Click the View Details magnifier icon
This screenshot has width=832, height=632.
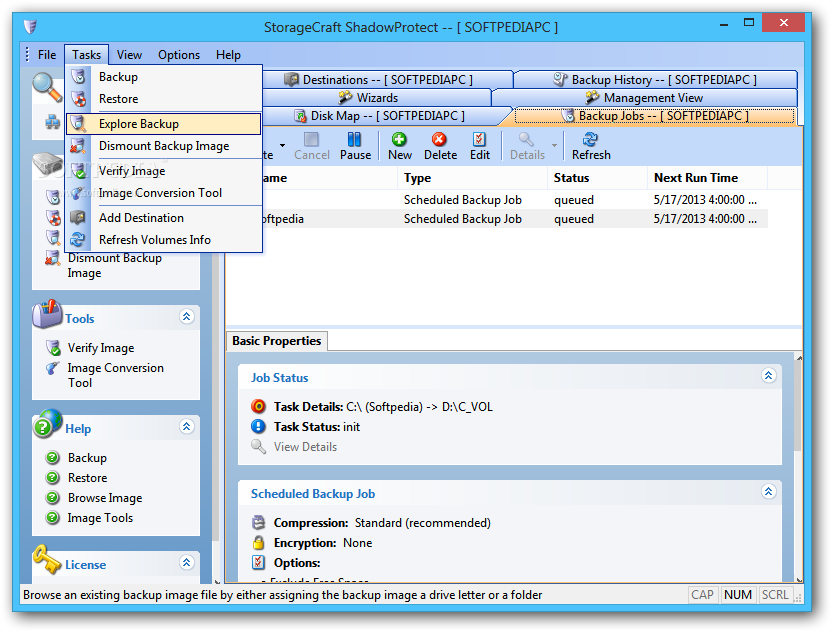click(258, 447)
